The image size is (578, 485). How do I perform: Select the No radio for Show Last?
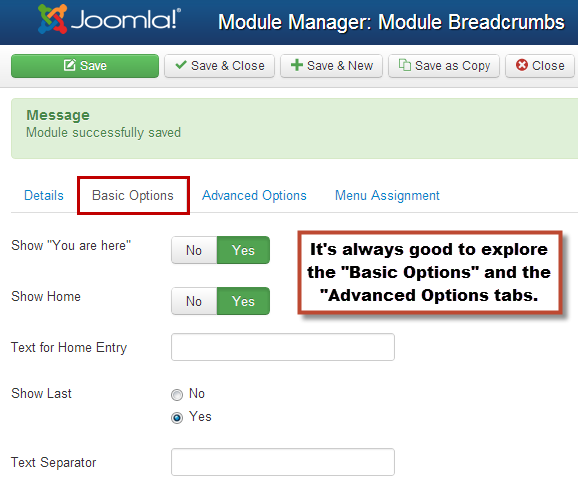177,395
